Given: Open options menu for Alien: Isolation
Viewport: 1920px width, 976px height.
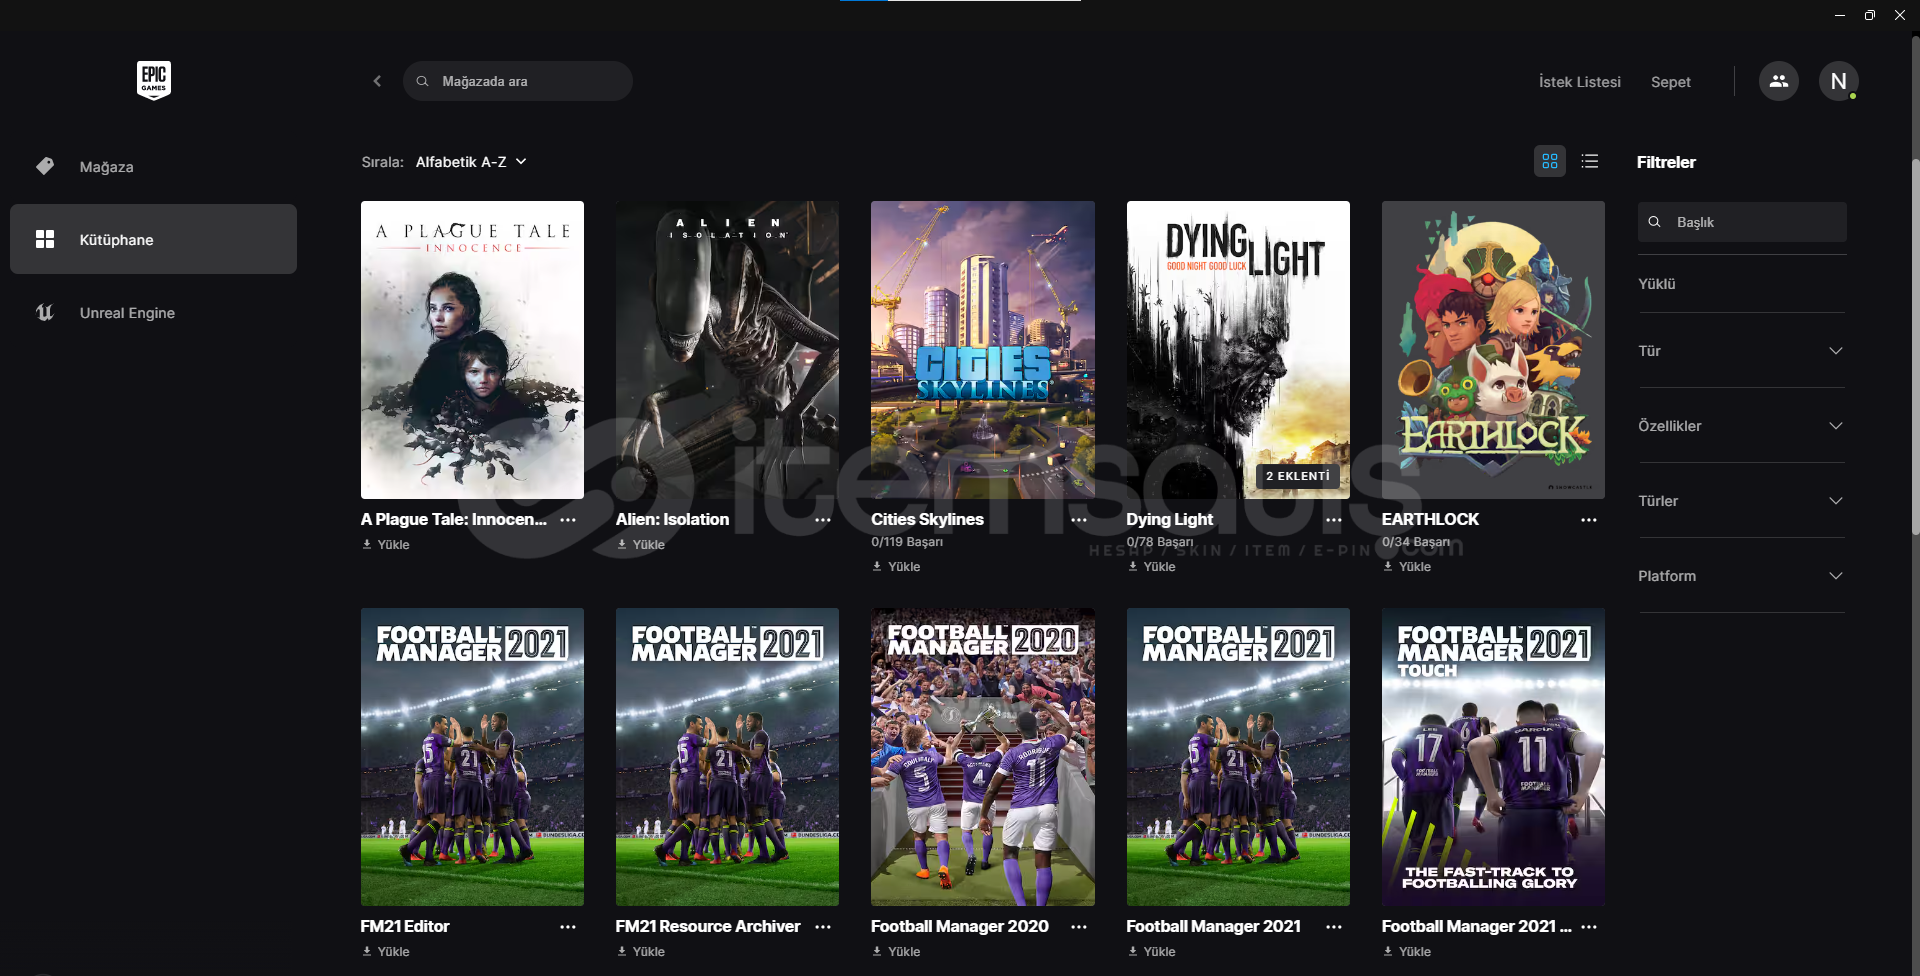Looking at the screenshot, I should point(823,520).
